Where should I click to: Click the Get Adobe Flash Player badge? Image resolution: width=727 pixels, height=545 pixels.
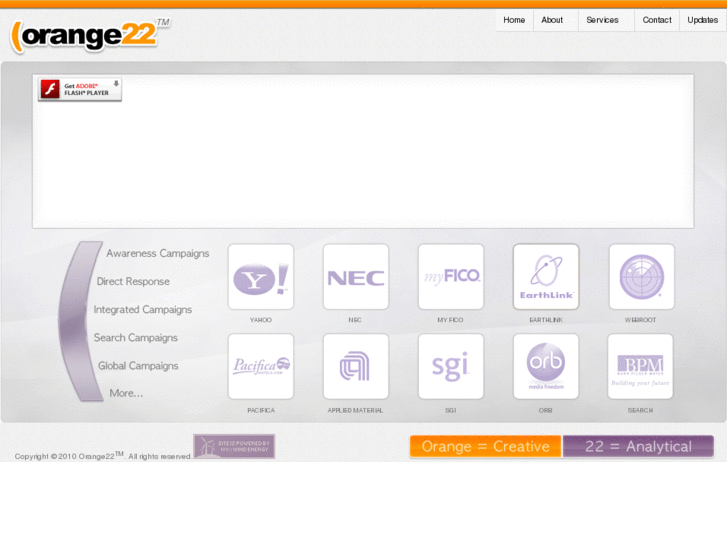point(80,89)
